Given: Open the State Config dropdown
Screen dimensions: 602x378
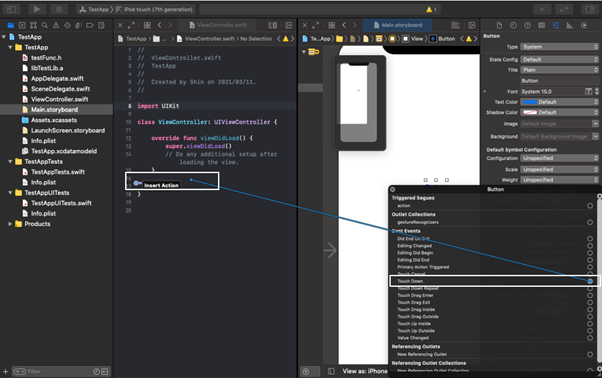Looking at the screenshot, I should click(559, 59).
